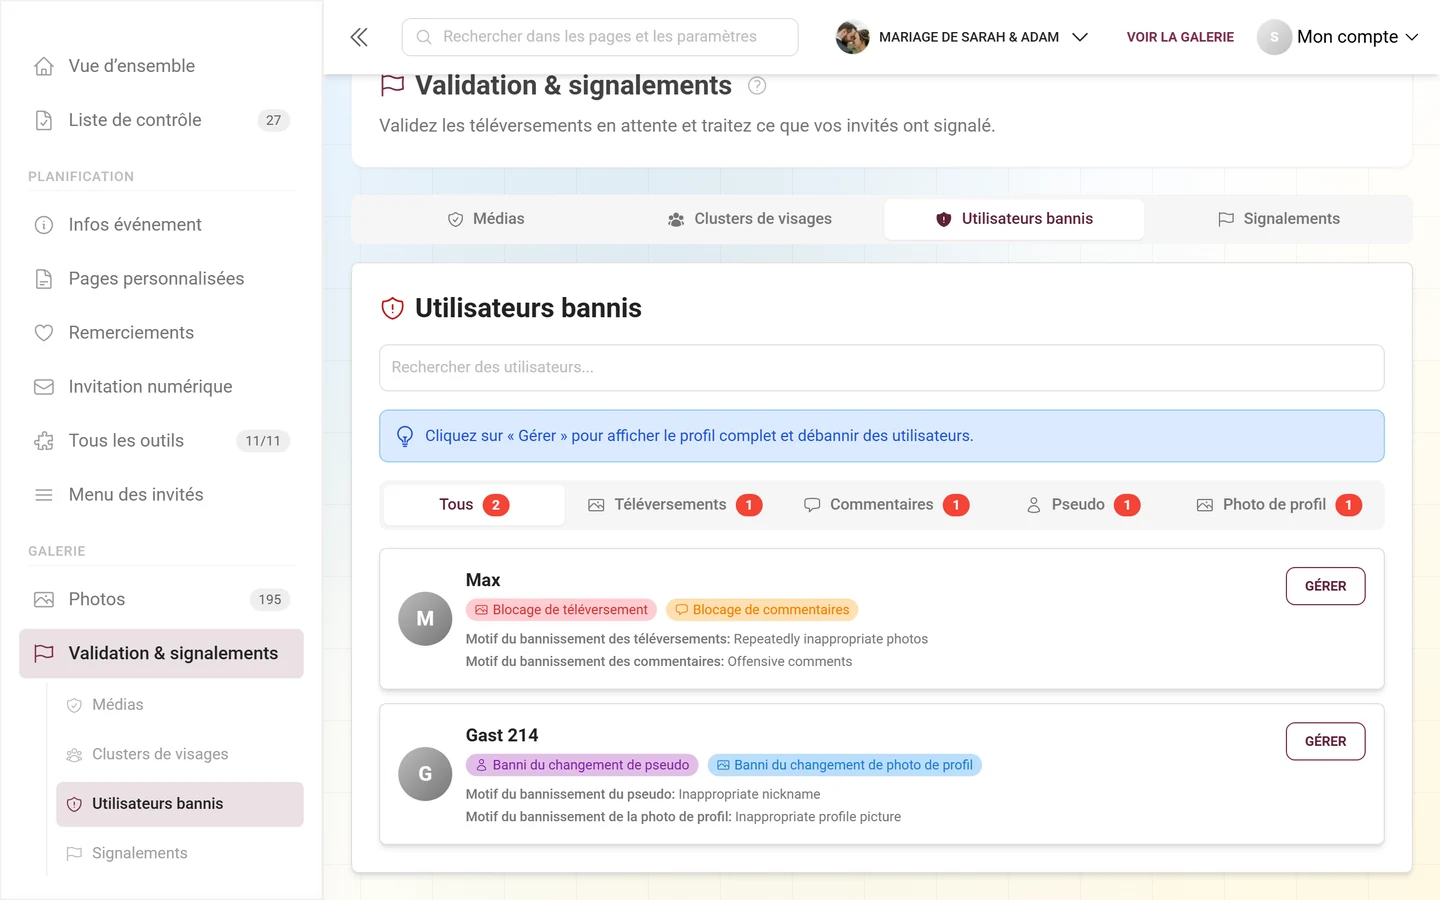Switch to the Médias tab
The width and height of the screenshot is (1440, 900).
coord(486,219)
